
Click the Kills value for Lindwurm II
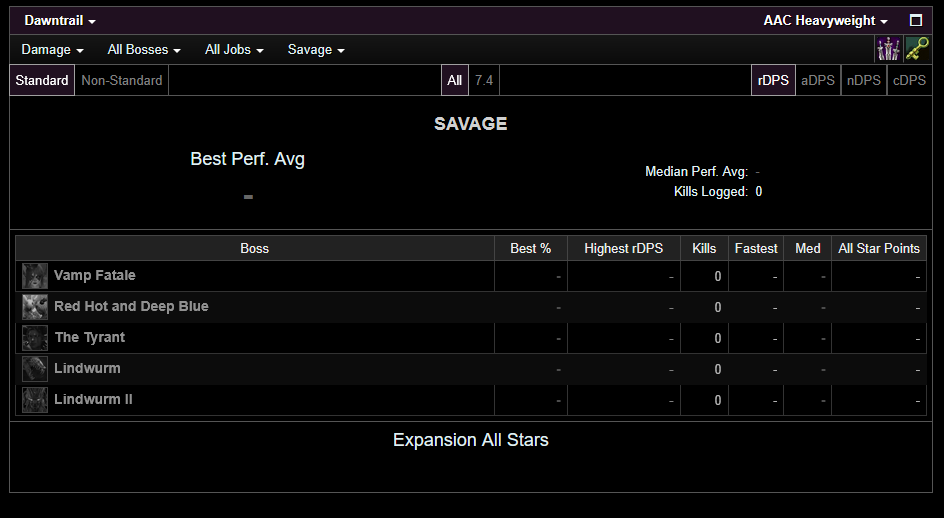pyautogui.click(x=718, y=401)
